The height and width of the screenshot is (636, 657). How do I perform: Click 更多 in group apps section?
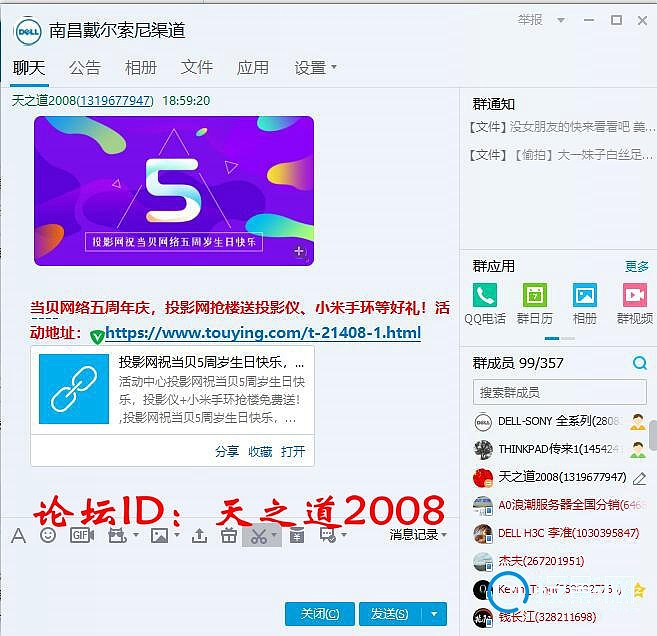click(637, 266)
